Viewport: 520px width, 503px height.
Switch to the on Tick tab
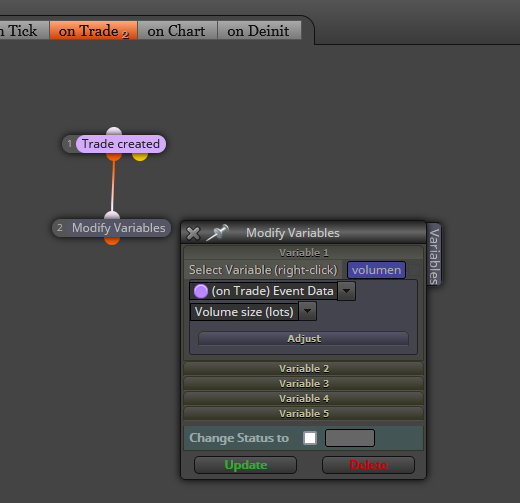(24, 31)
